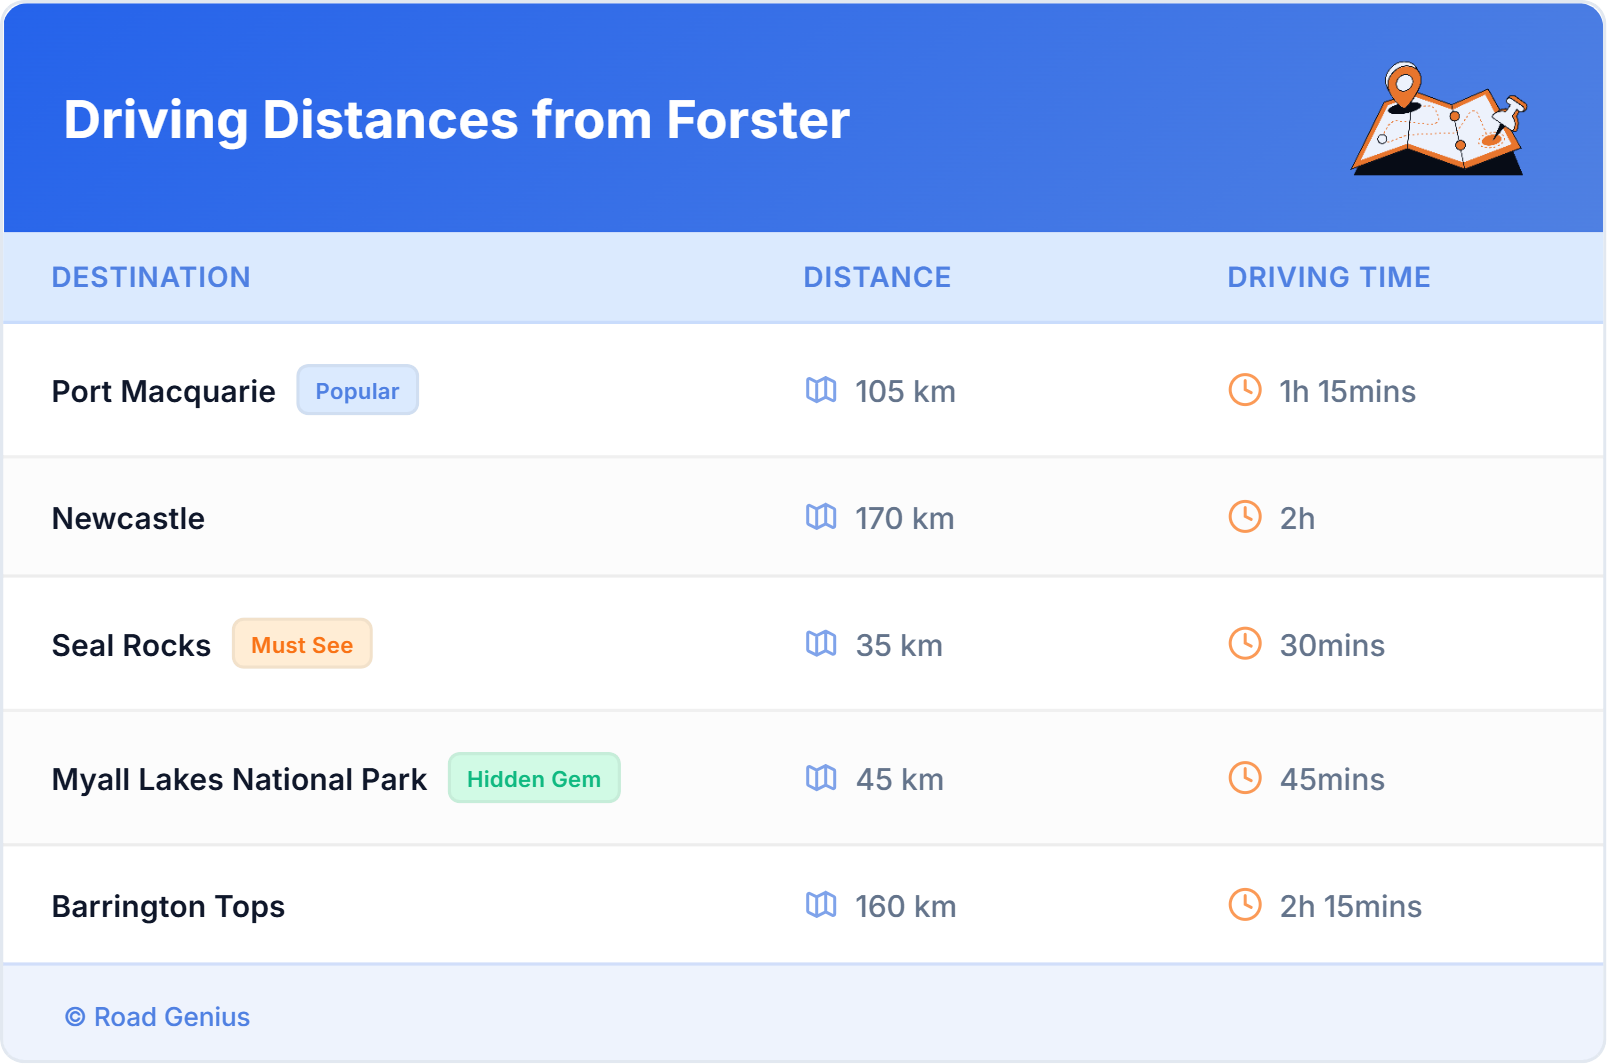Click the map icon beside 35 km
Screen dimensions: 1608x1064
pos(821,644)
